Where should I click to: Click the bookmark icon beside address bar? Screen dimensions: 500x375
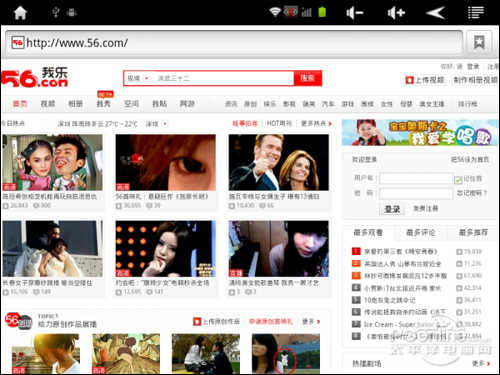point(479,42)
